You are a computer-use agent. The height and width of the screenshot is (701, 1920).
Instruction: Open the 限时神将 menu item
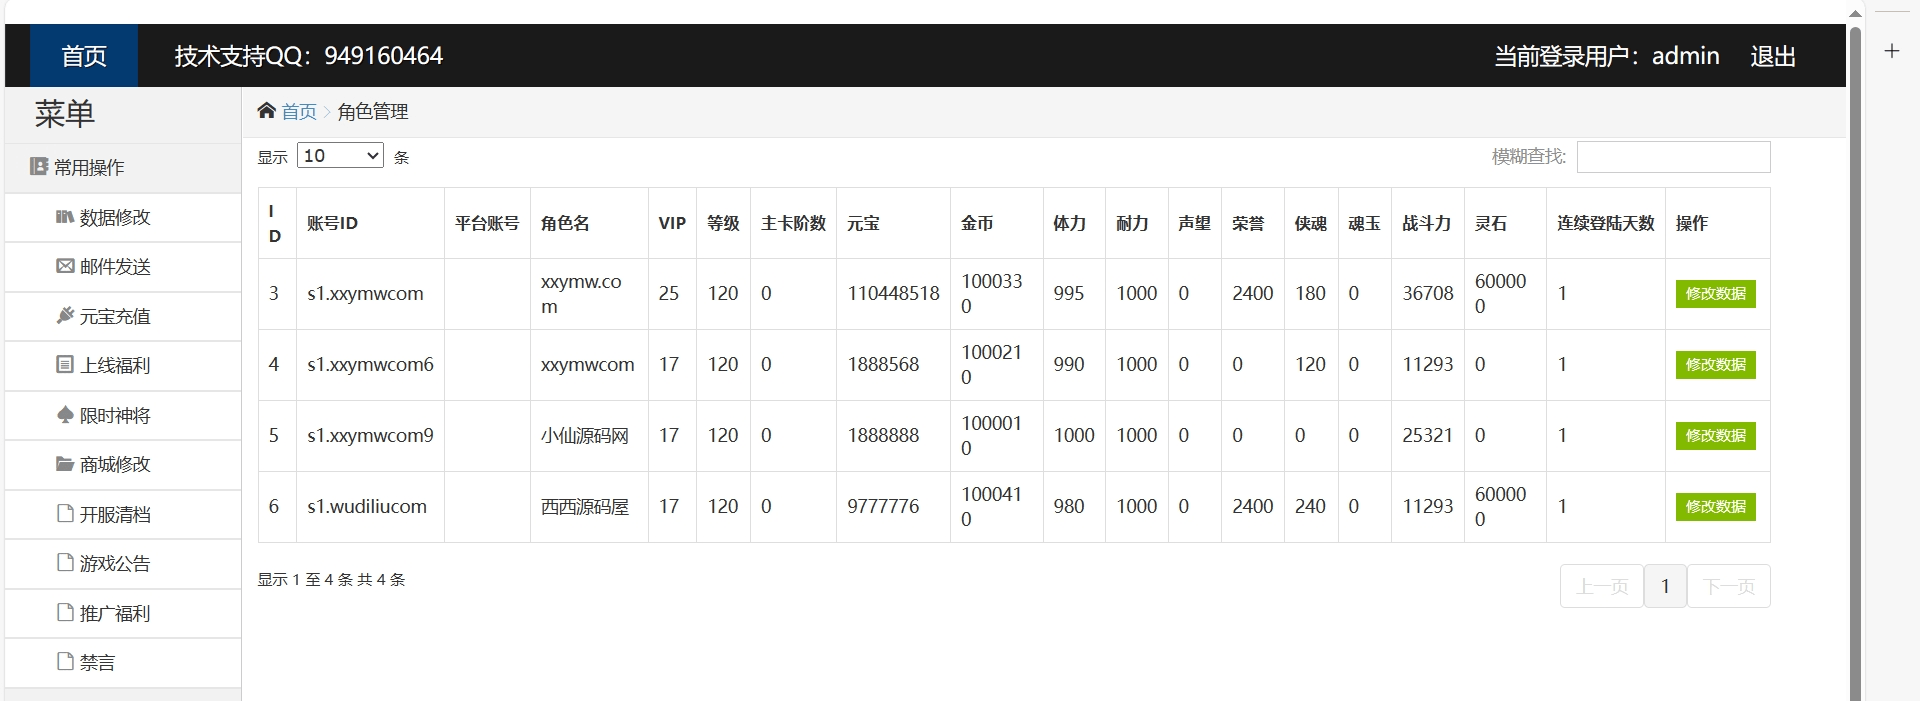point(123,415)
